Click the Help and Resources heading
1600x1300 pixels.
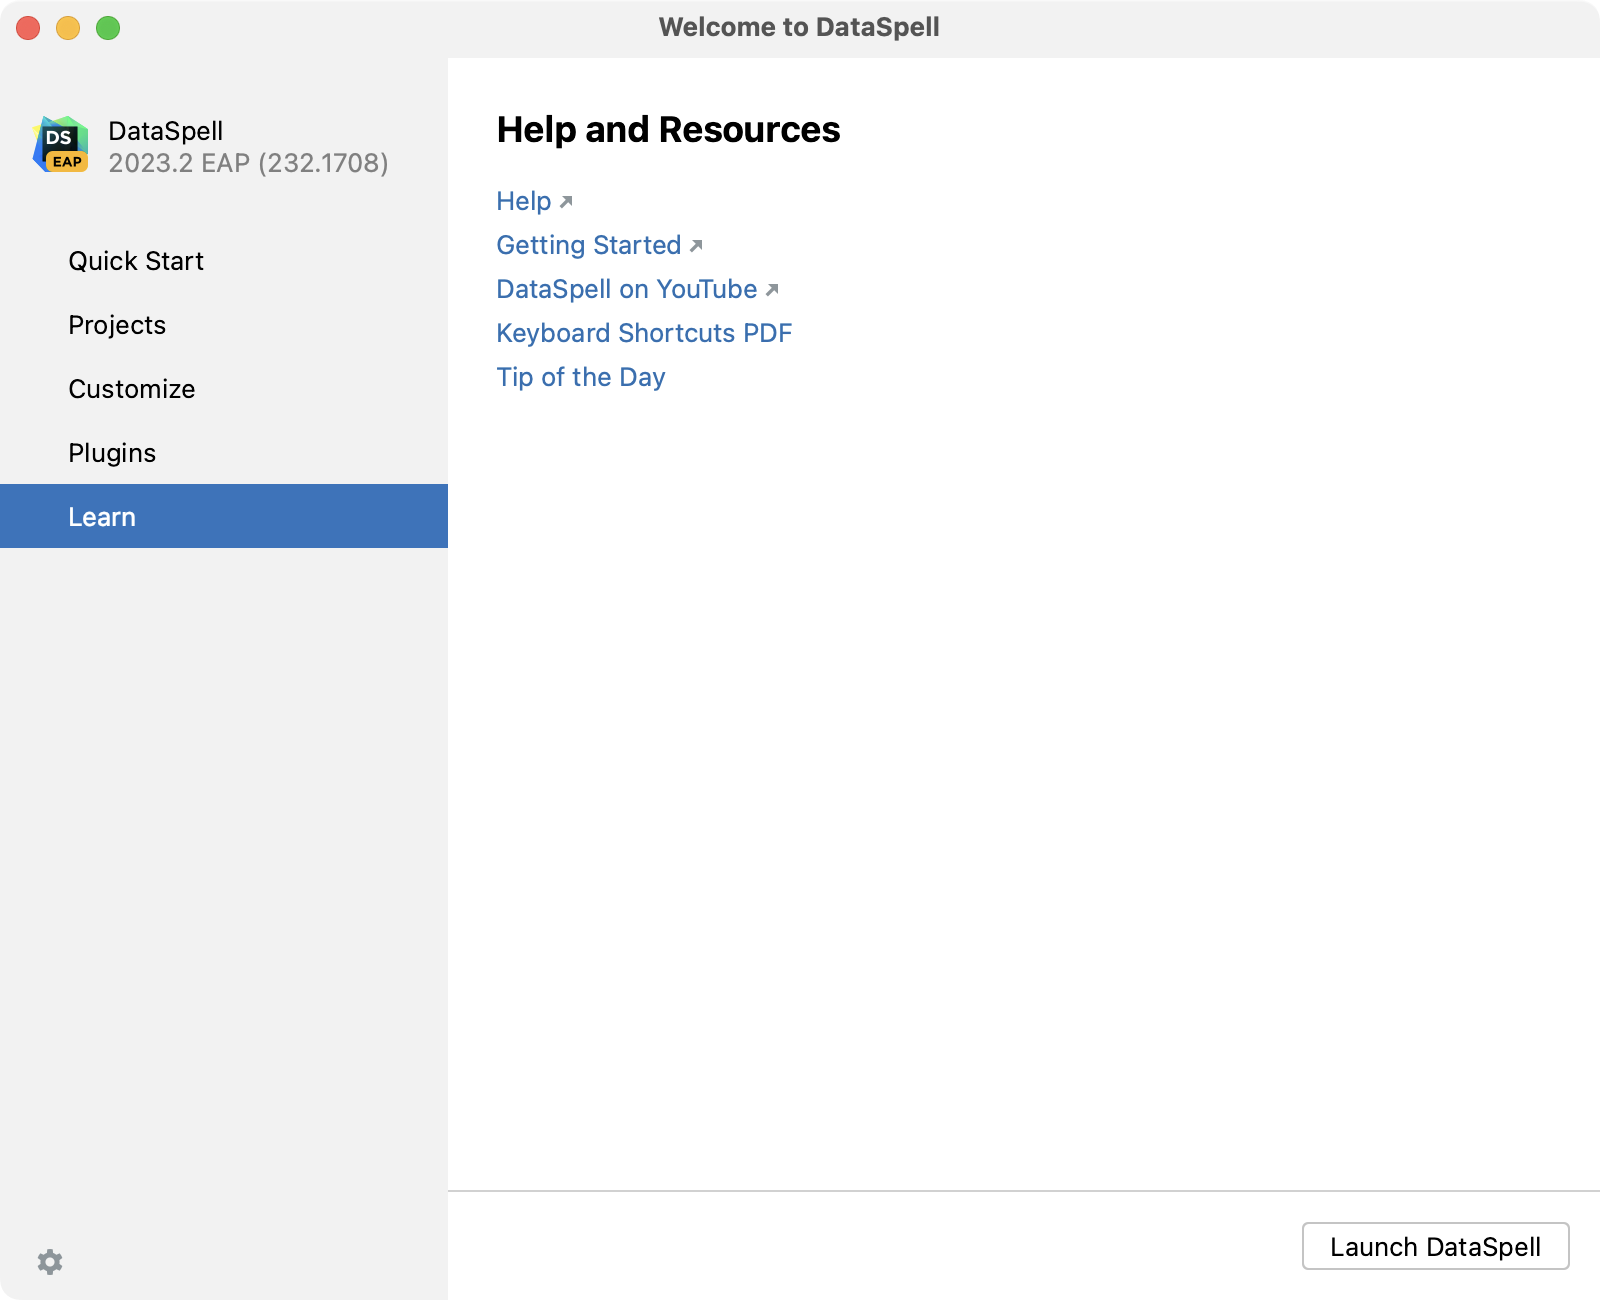click(668, 130)
